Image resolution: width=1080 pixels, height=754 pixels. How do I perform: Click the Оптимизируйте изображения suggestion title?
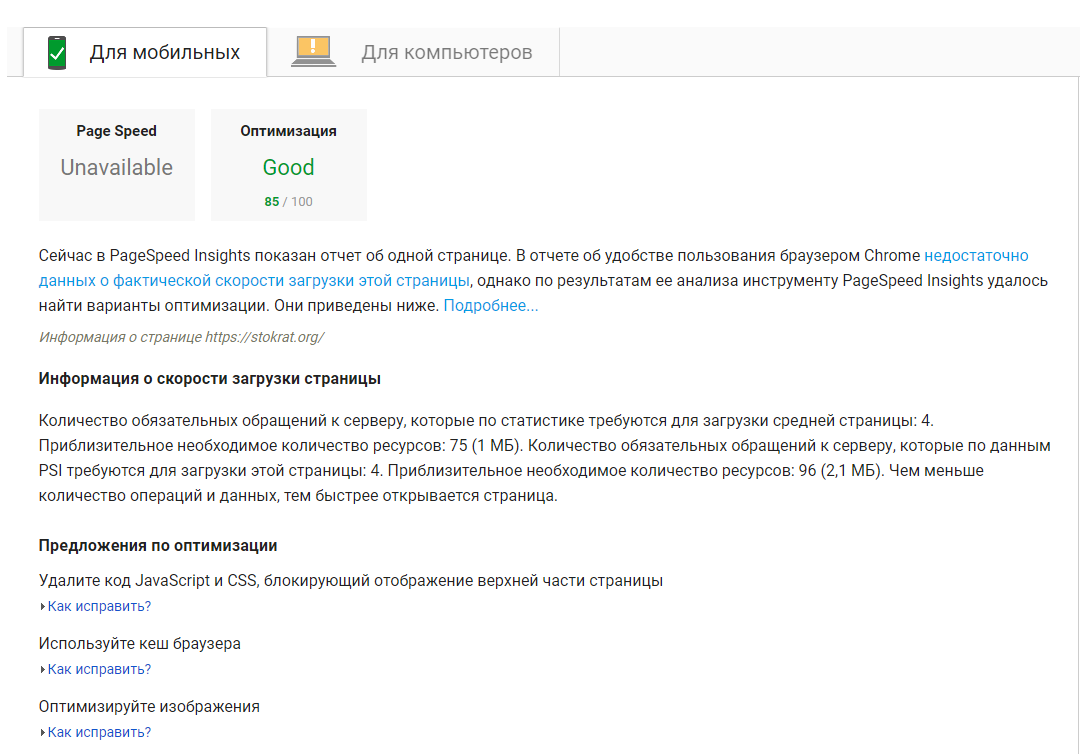(x=149, y=706)
